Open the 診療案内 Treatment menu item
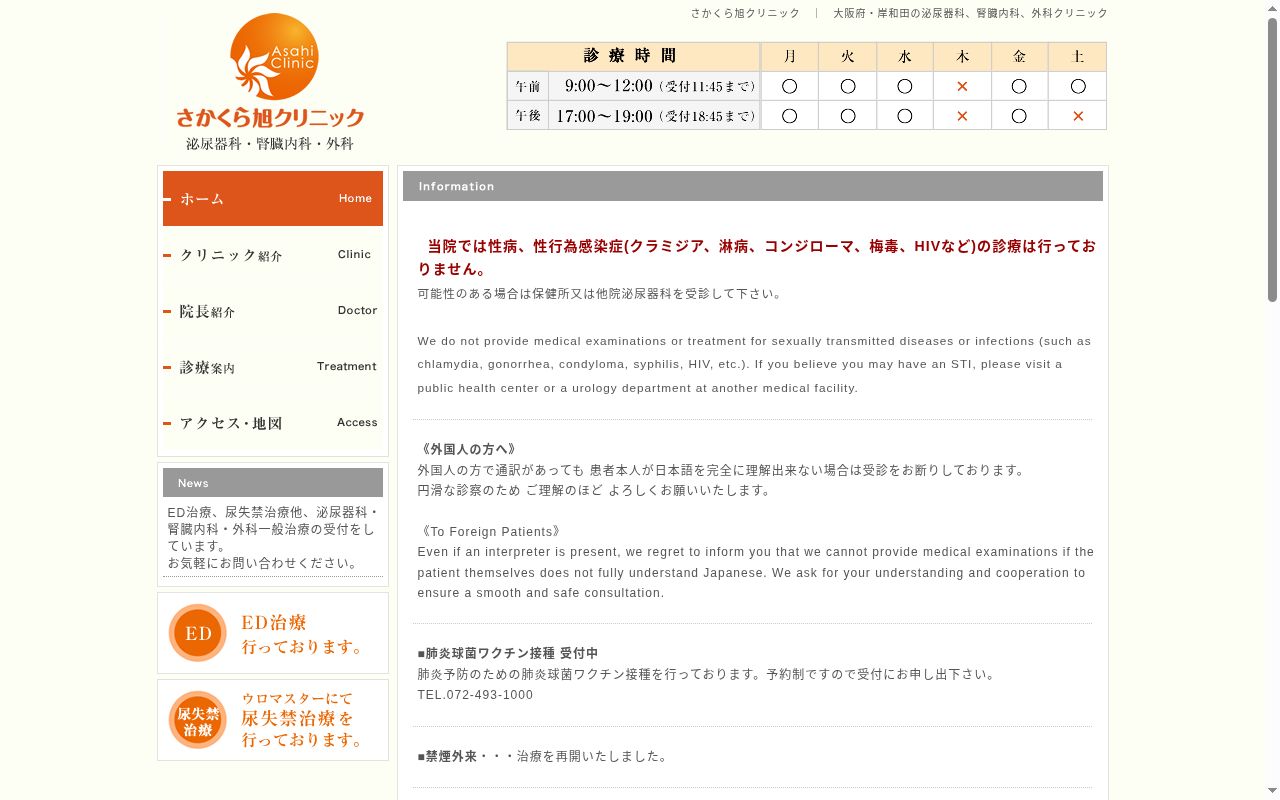The image size is (1280, 800). pos(273,367)
